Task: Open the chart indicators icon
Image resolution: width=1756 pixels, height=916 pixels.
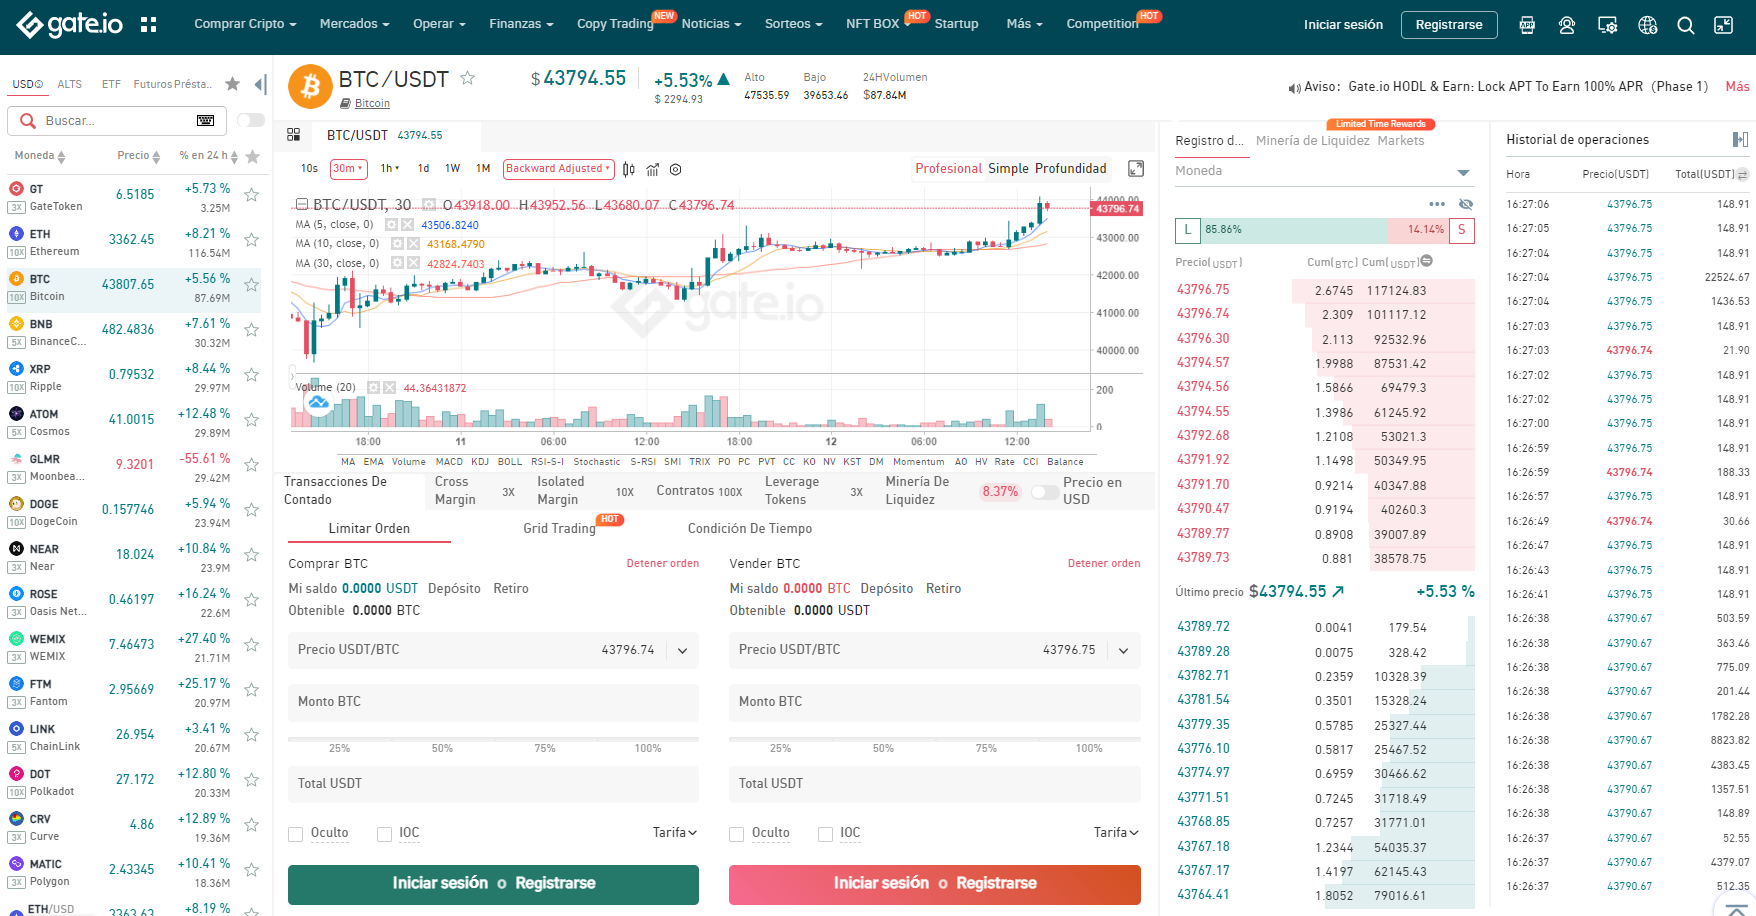Action: tap(652, 169)
